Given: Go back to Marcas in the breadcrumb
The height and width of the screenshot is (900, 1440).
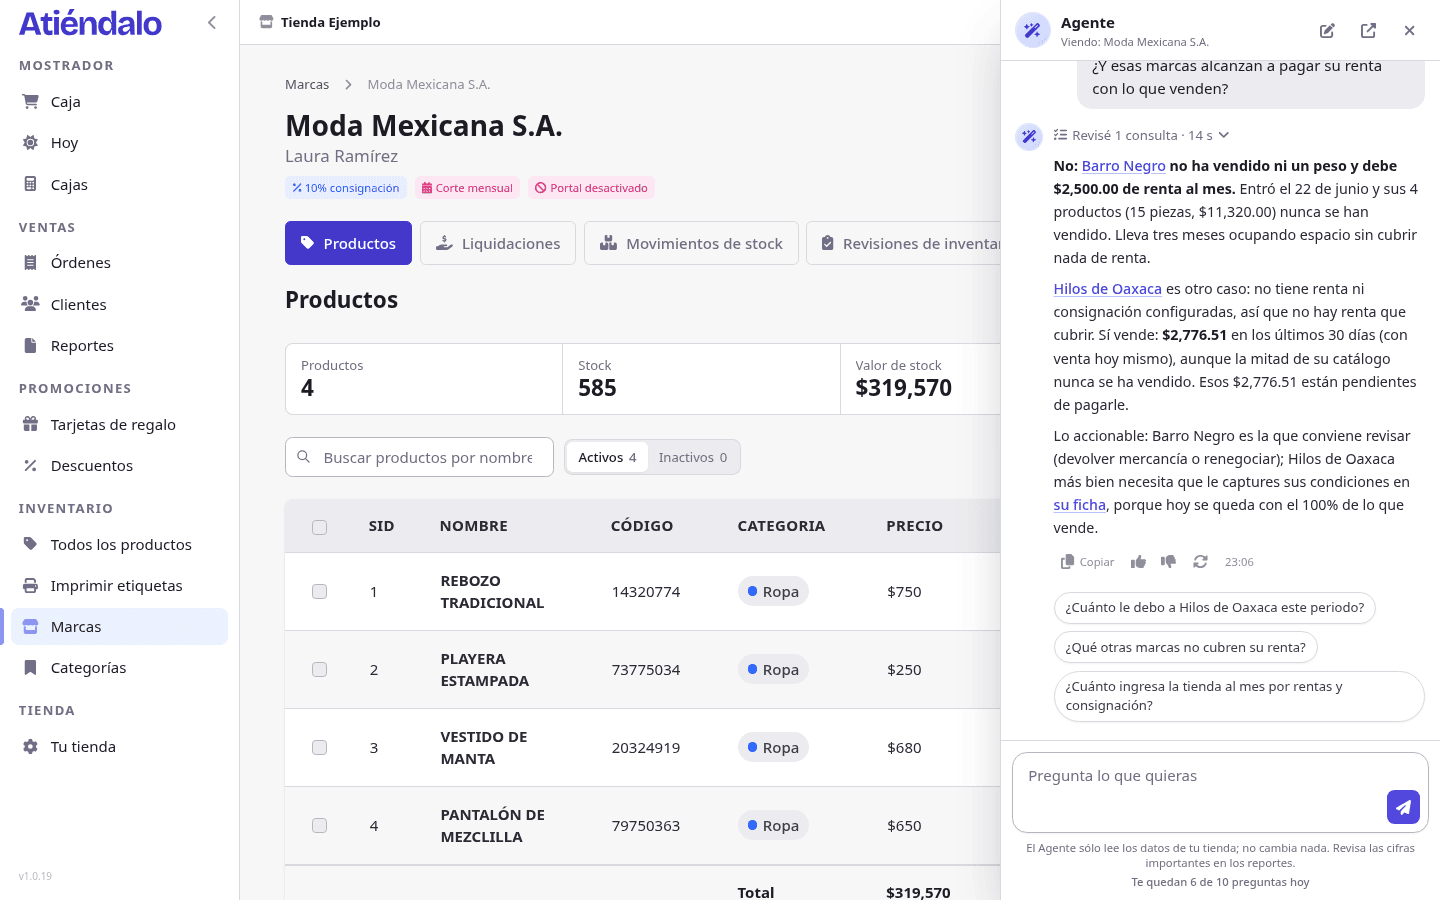Looking at the screenshot, I should (307, 85).
